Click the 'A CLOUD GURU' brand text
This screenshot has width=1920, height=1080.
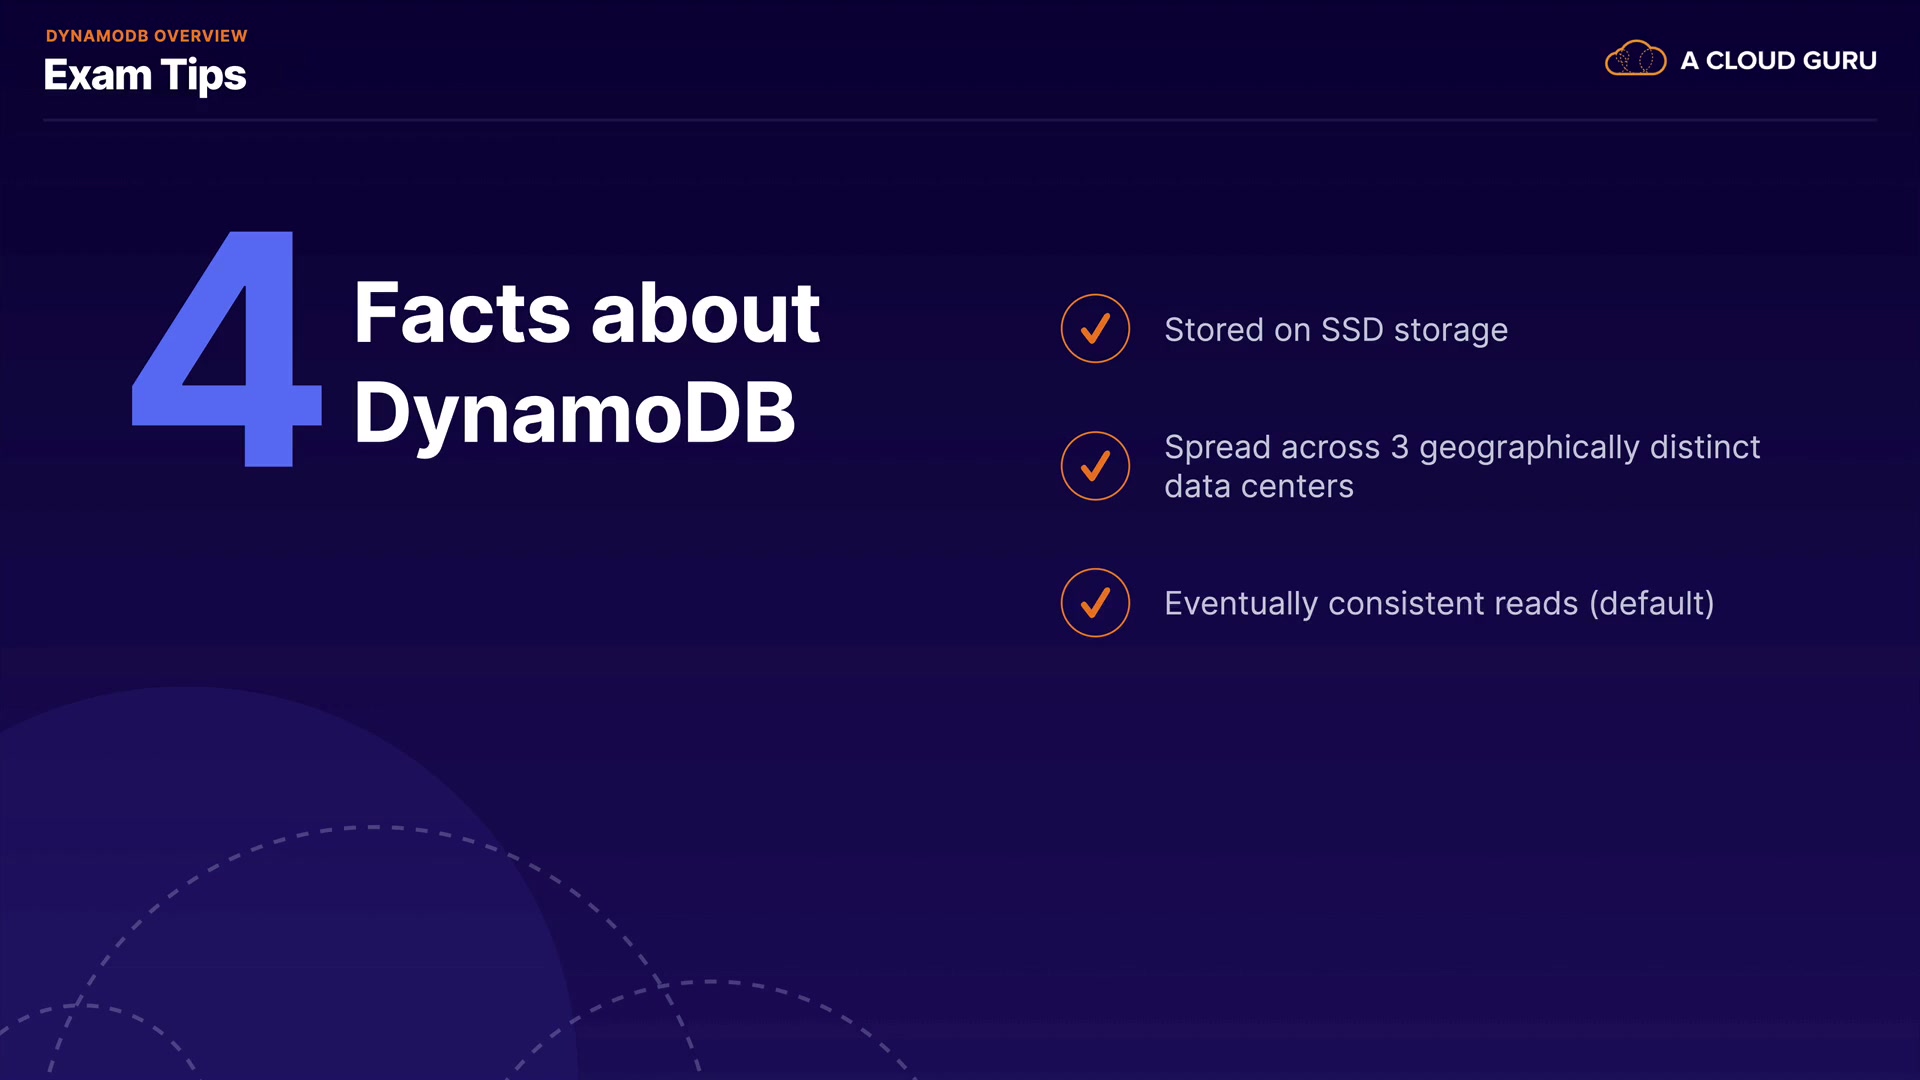[x=1778, y=61]
